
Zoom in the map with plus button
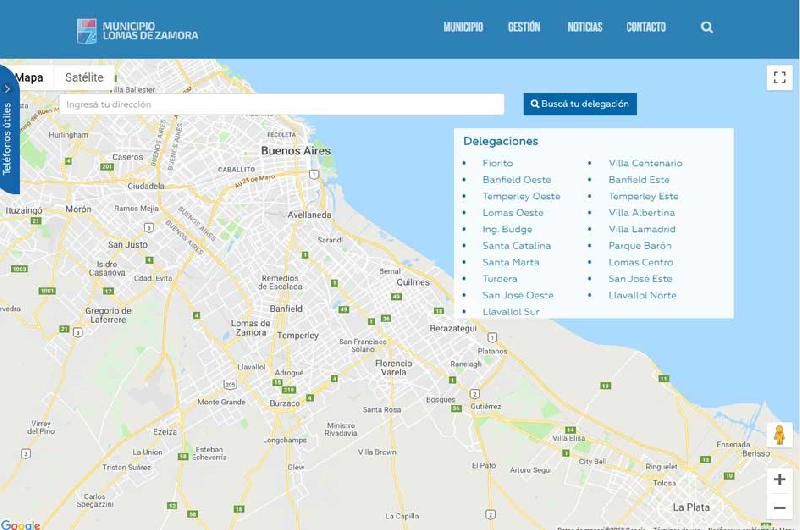click(779, 479)
